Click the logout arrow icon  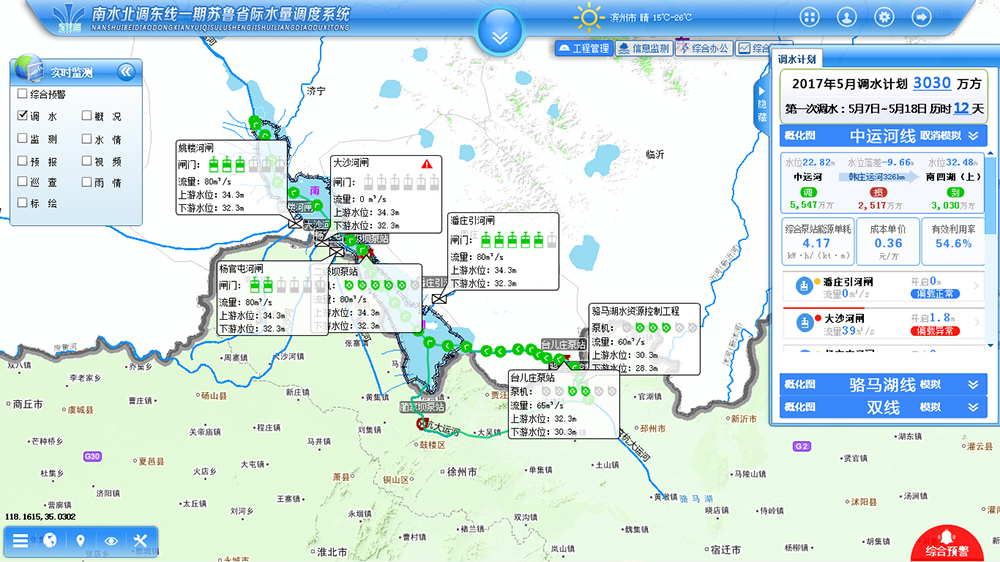pyautogui.click(x=921, y=17)
